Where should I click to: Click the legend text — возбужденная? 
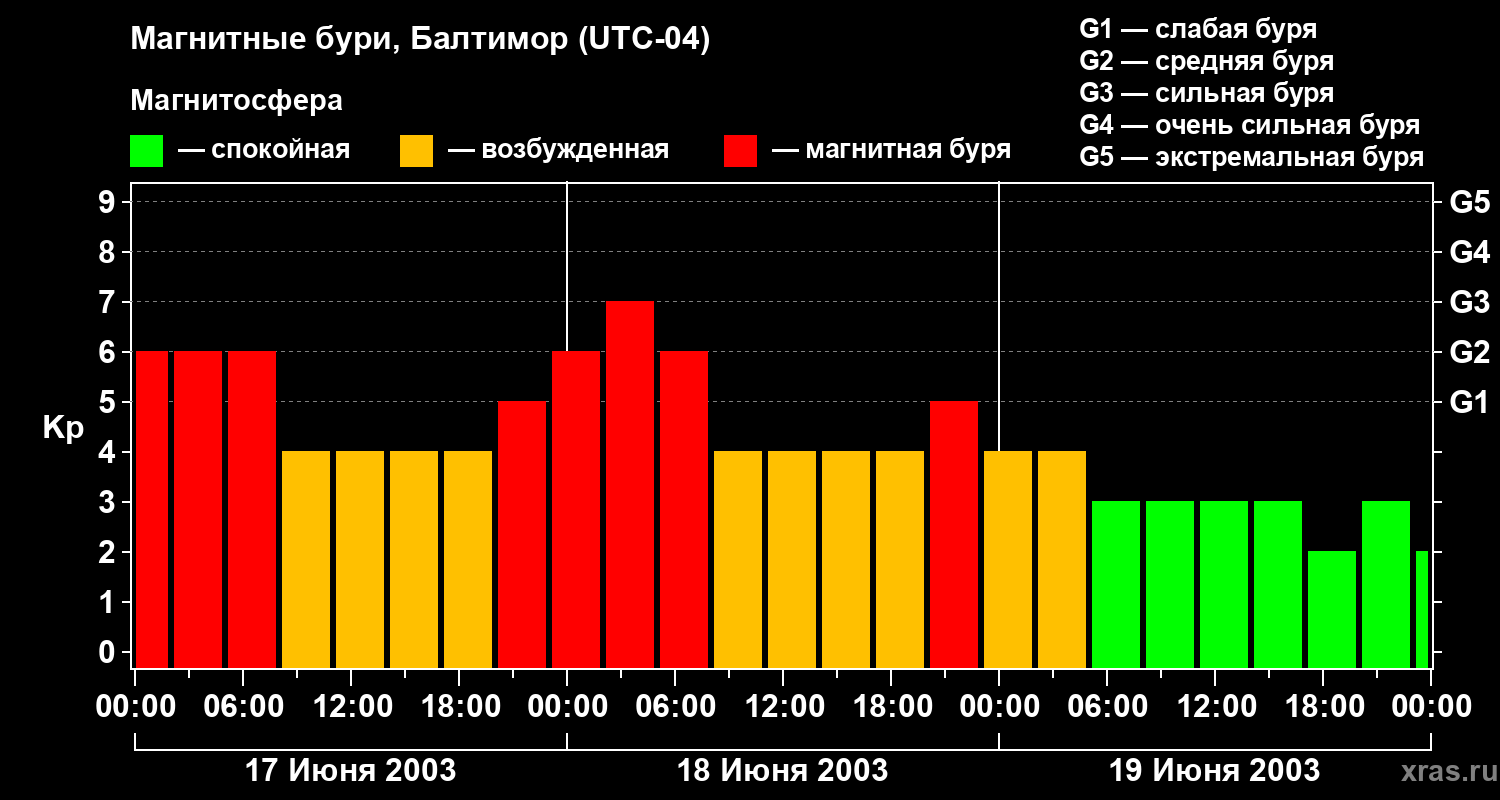[558, 151]
